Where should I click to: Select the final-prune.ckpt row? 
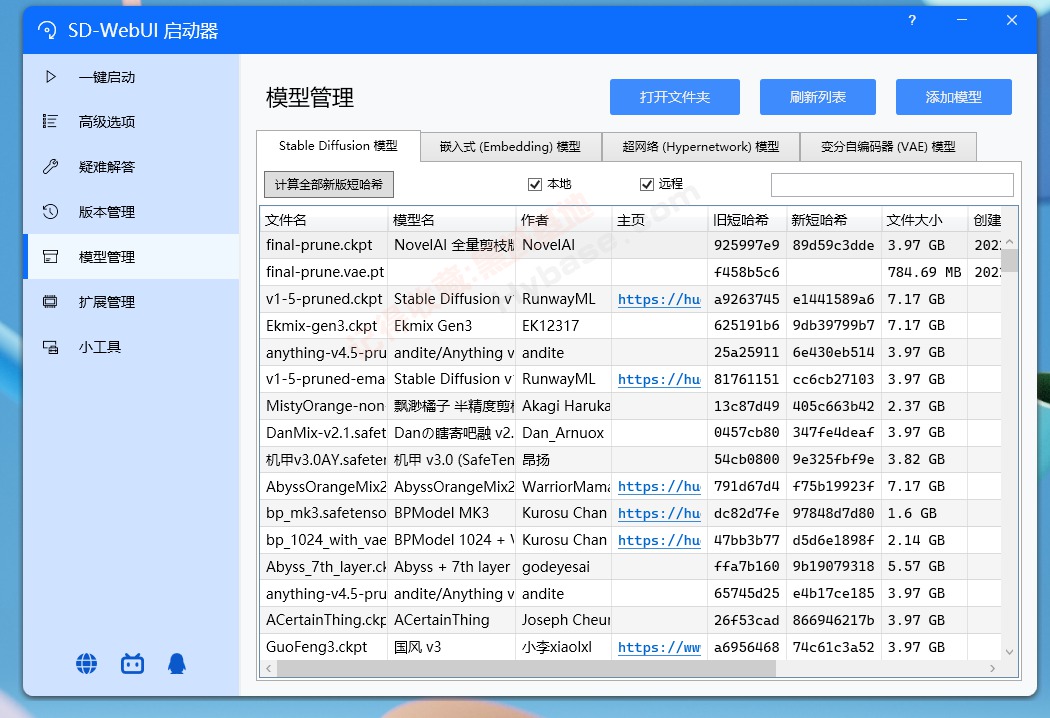click(631, 245)
